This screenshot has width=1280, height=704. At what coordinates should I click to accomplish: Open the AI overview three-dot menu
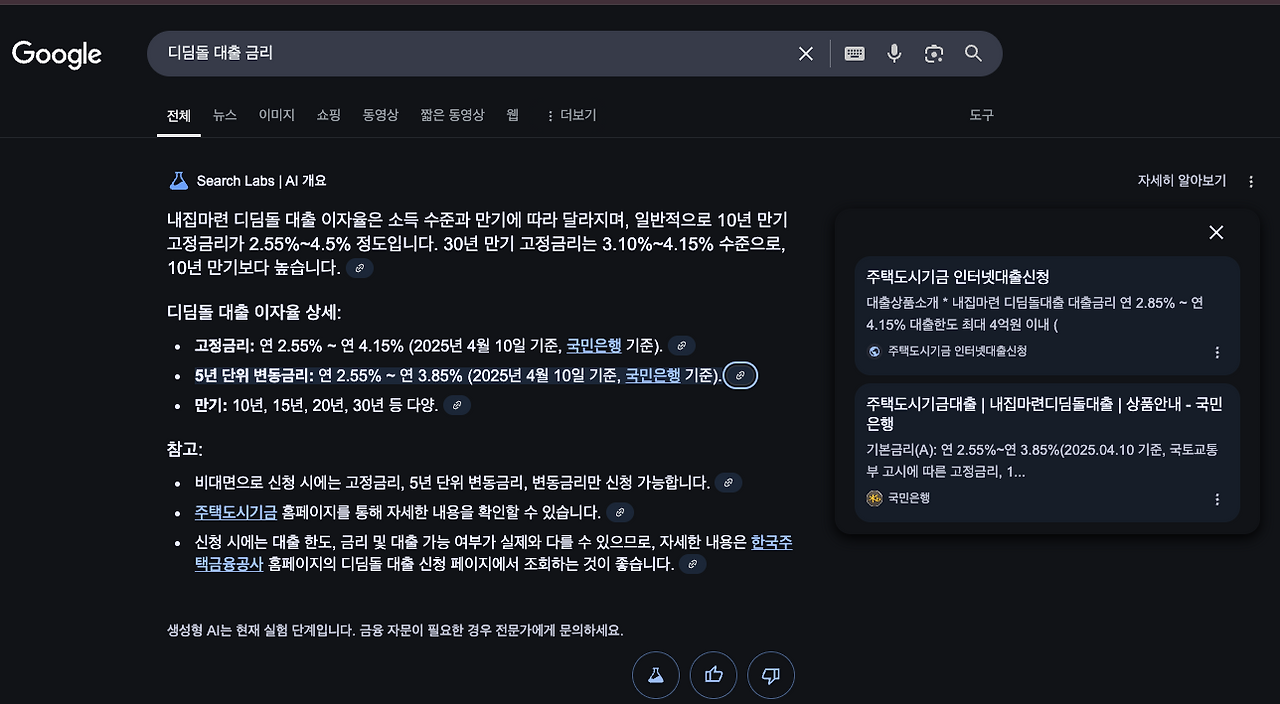click(x=1251, y=181)
